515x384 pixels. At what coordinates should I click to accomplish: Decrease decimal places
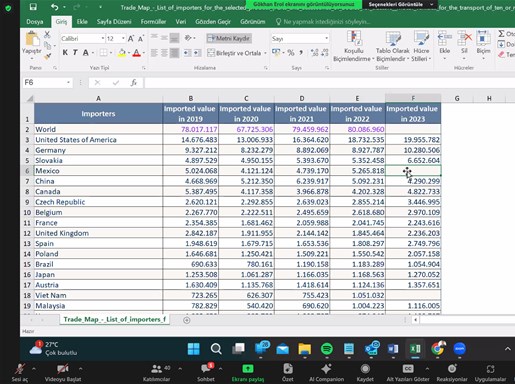point(325,53)
